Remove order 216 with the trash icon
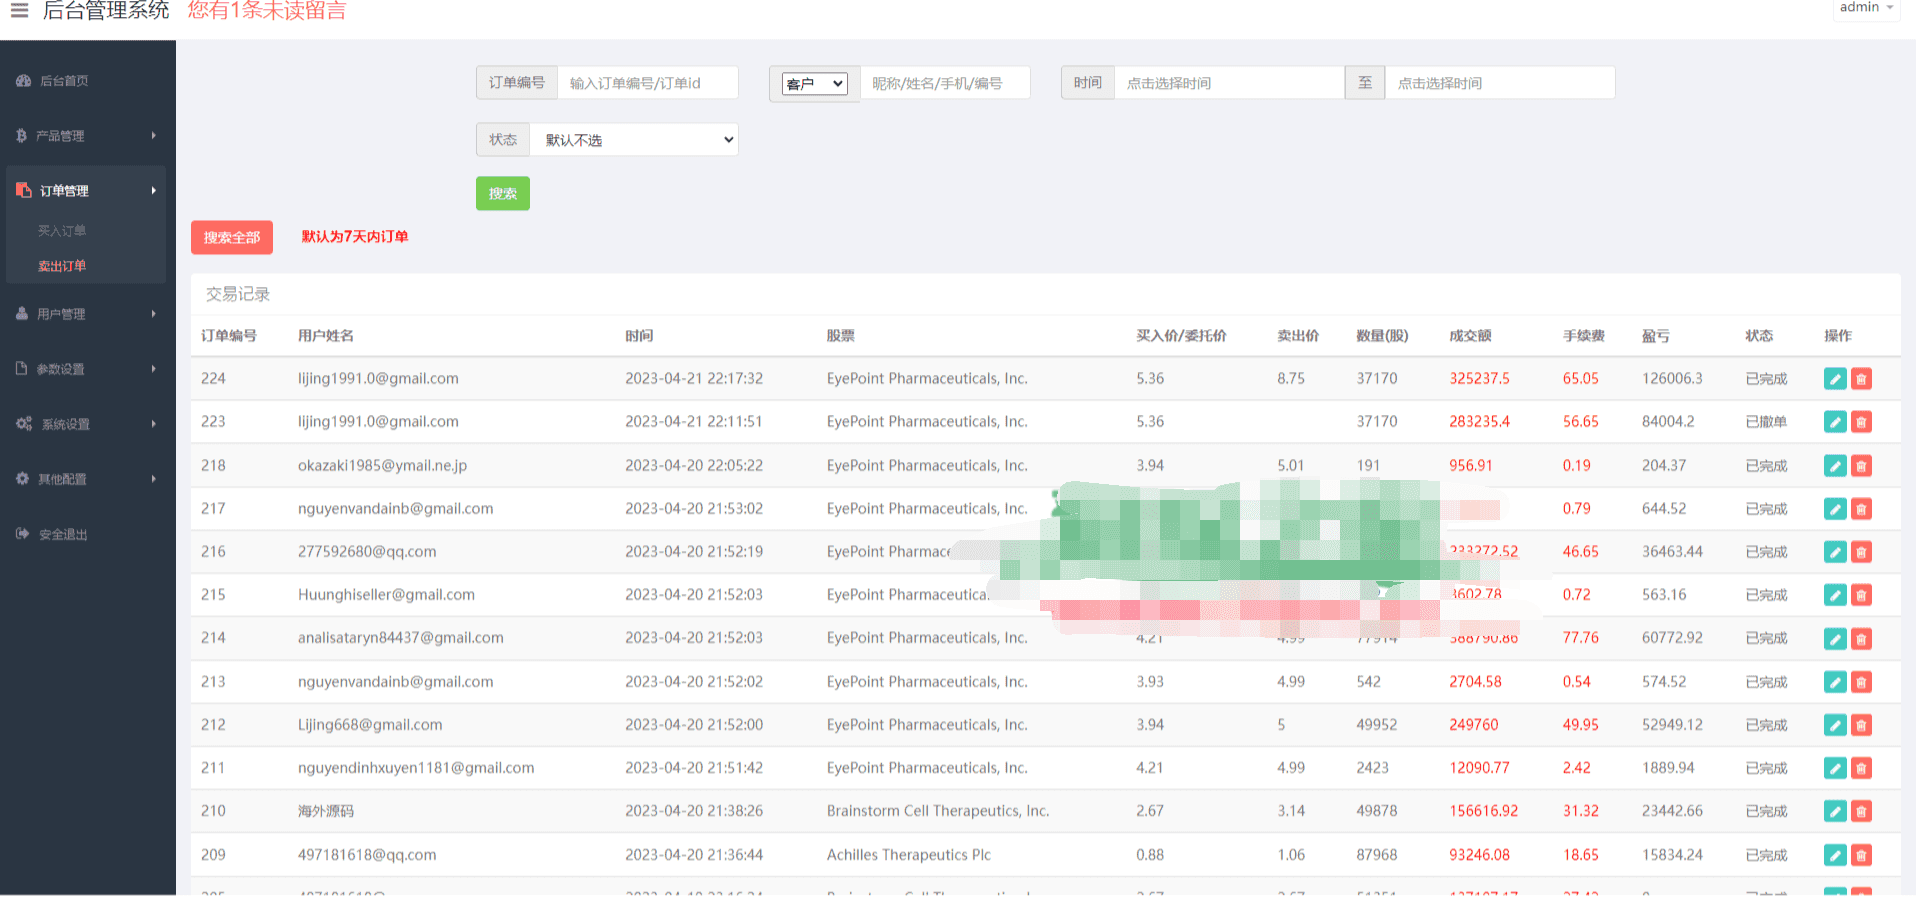The image size is (1918, 900). point(1861,552)
